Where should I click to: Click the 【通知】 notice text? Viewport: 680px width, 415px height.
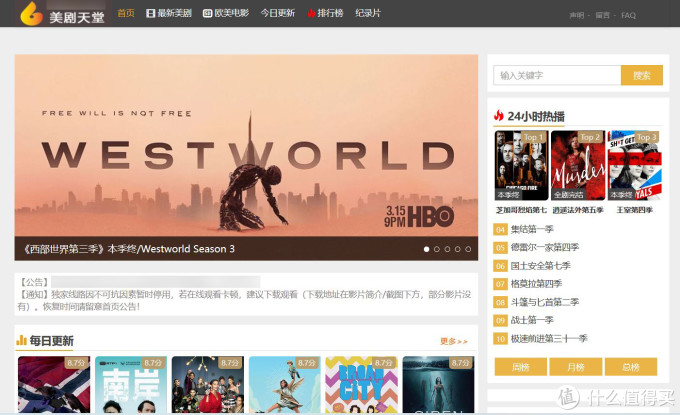(x=244, y=301)
